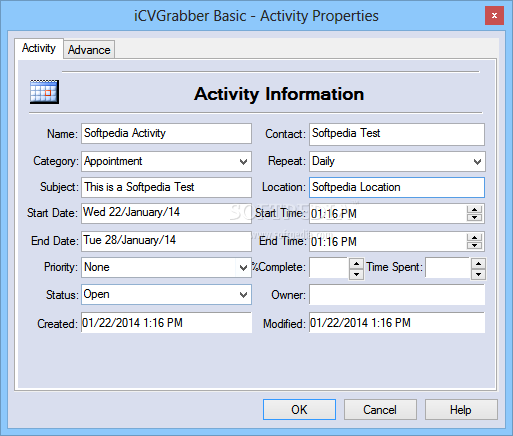
Task: Expand the Priority dropdown showing None
Action: pyautogui.click(x=243, y=267)
